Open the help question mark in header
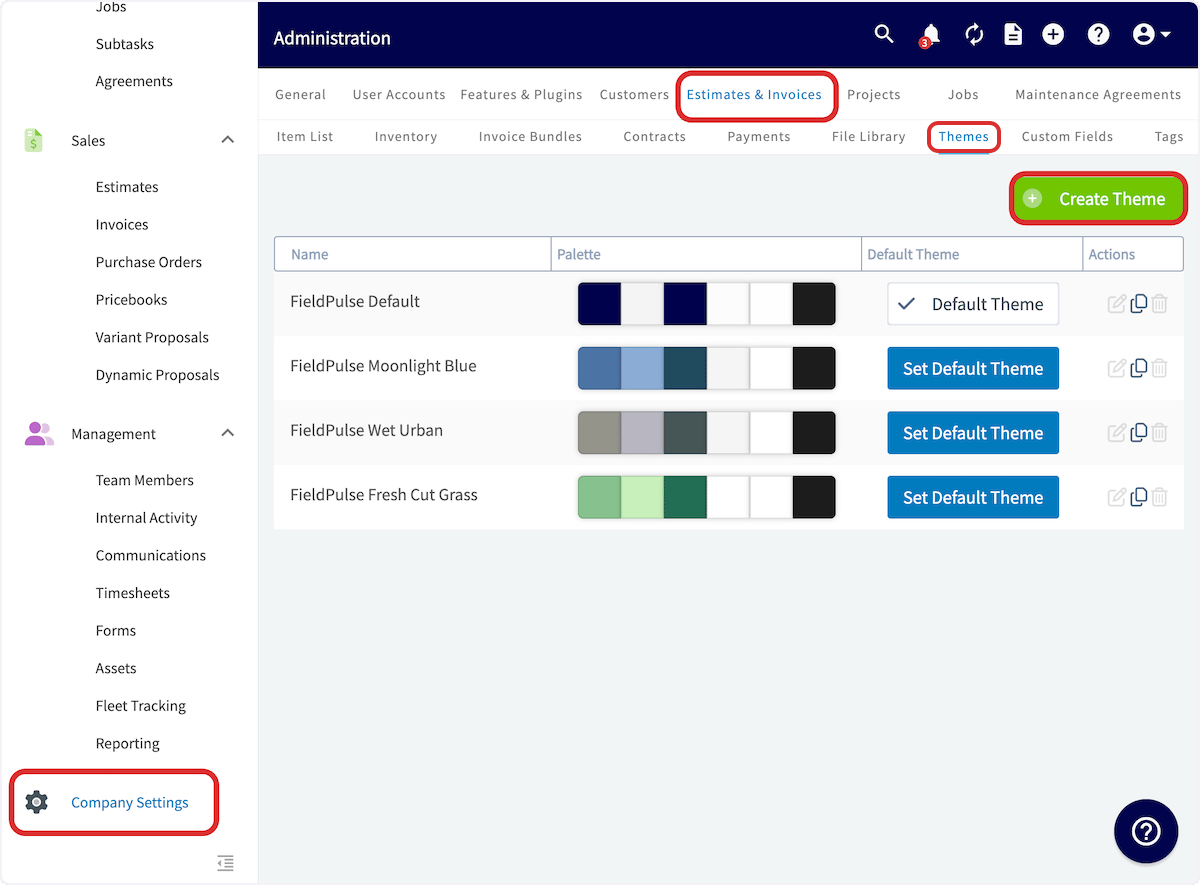This screenshot has height=885, width=1200. coord(1098,35)
